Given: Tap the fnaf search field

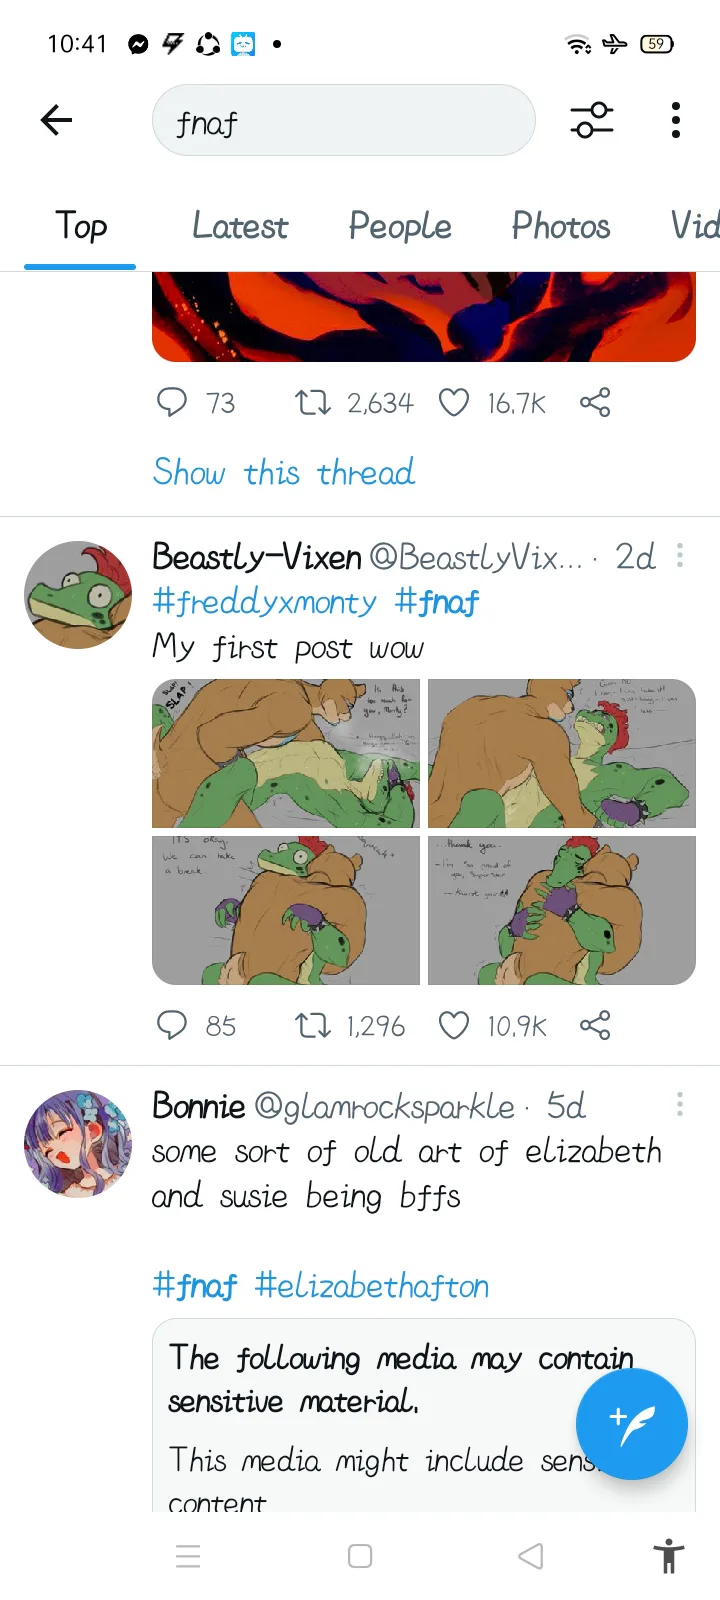Looking at the screenshot, I should (x=344, y=121).
